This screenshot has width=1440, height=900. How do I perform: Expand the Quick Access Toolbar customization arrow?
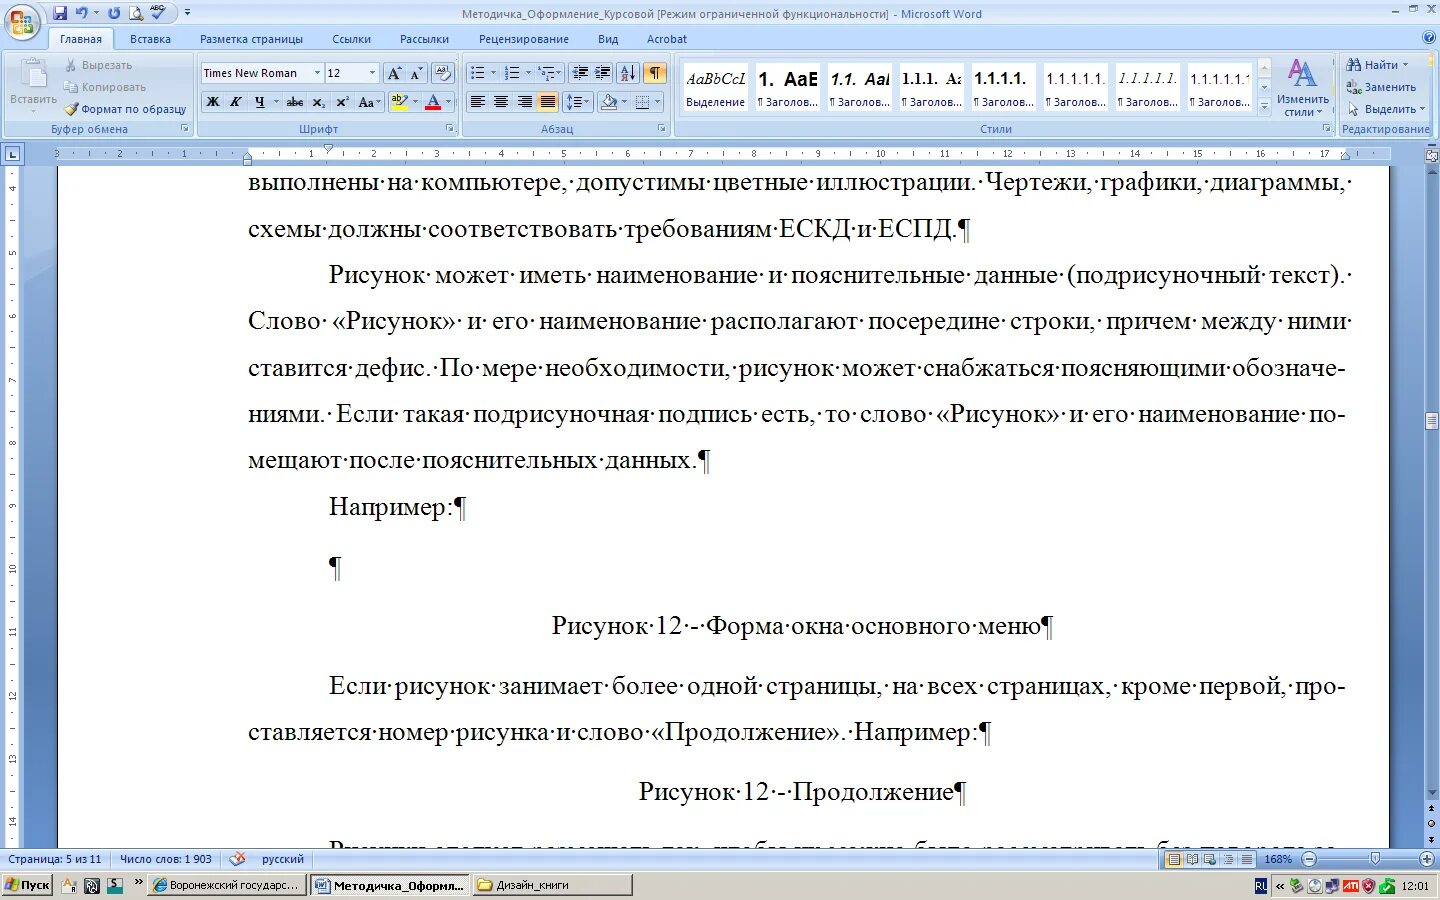click(187, 13)
